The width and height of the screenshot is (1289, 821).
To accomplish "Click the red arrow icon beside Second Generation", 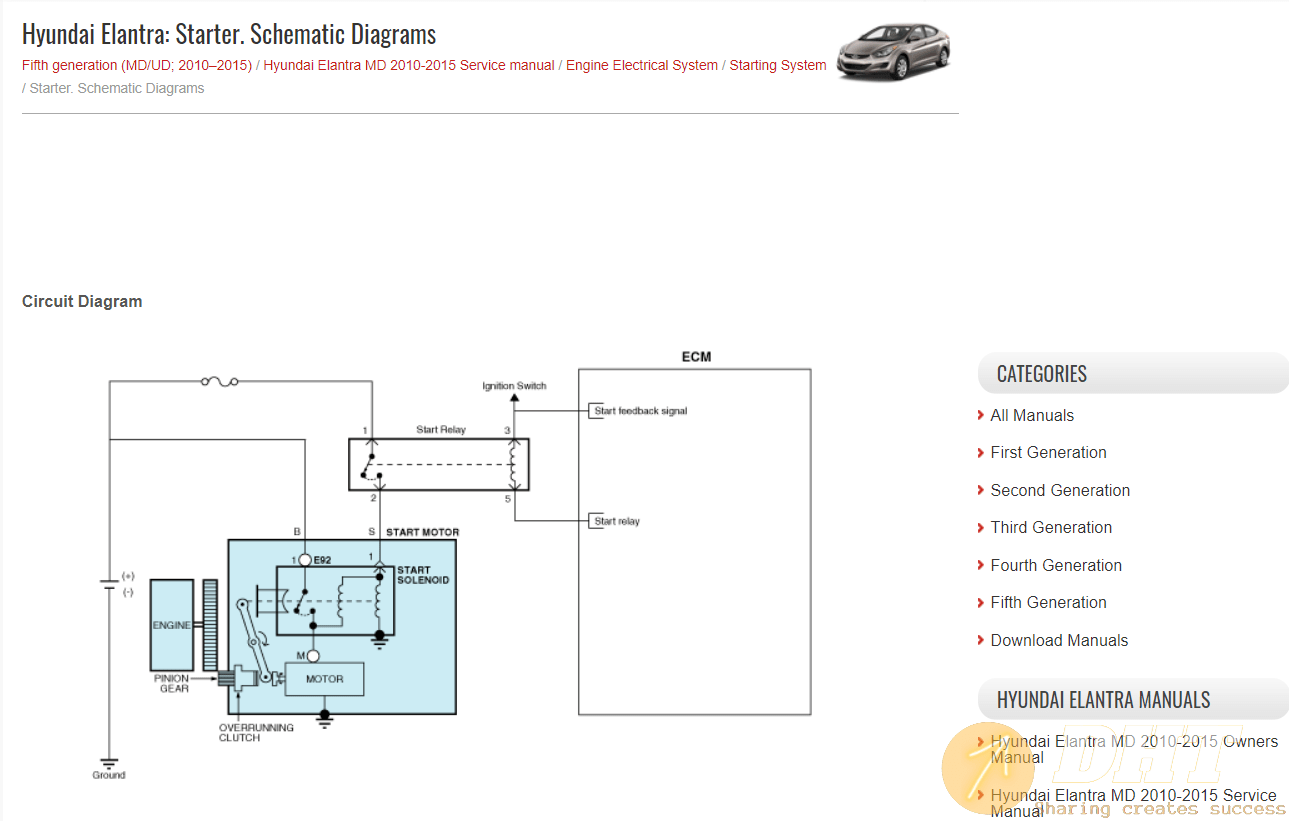I will pos(980,490).
